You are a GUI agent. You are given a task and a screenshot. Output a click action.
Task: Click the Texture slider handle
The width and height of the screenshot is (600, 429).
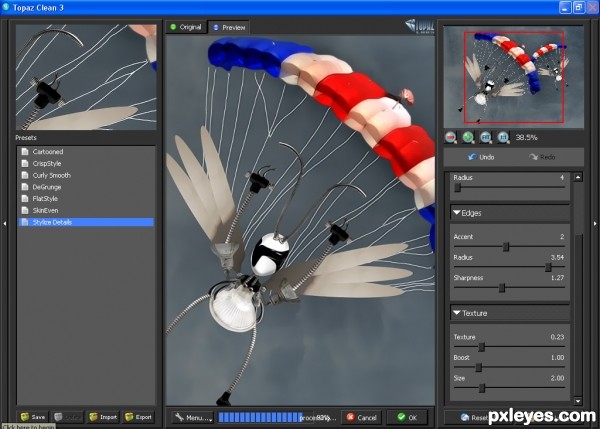tap(482, 347)
